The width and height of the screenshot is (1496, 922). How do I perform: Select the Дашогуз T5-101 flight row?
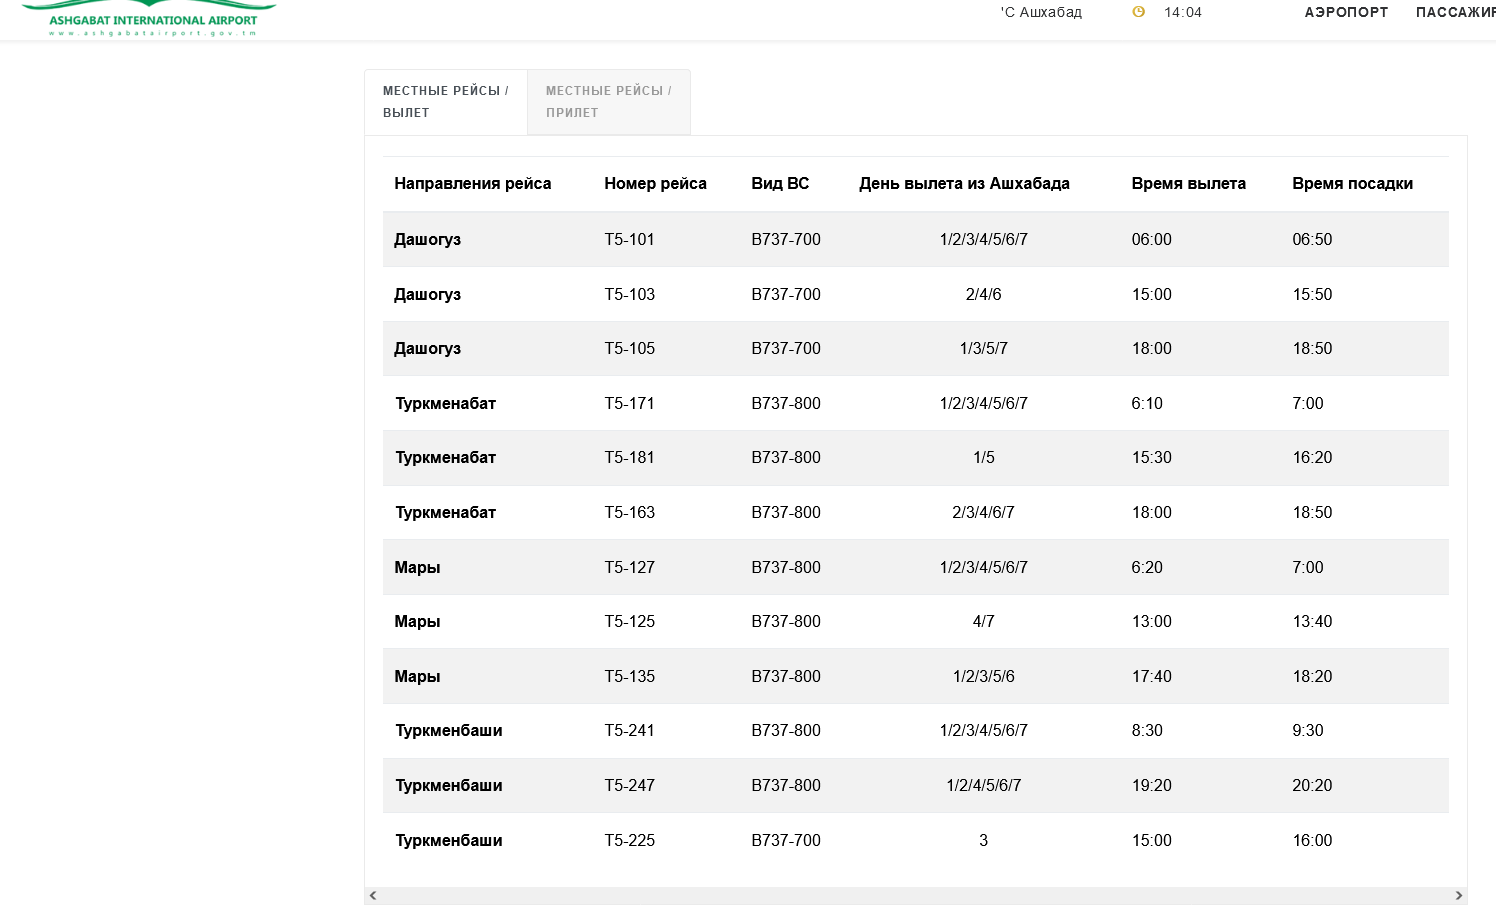[x=916, y=239]
